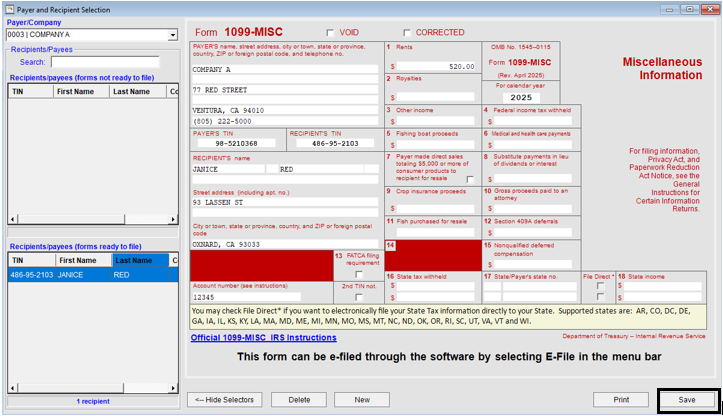Screen dimensions: 723x416
Task: Check the VOID checkbox
Action: [x=331, y=32]
